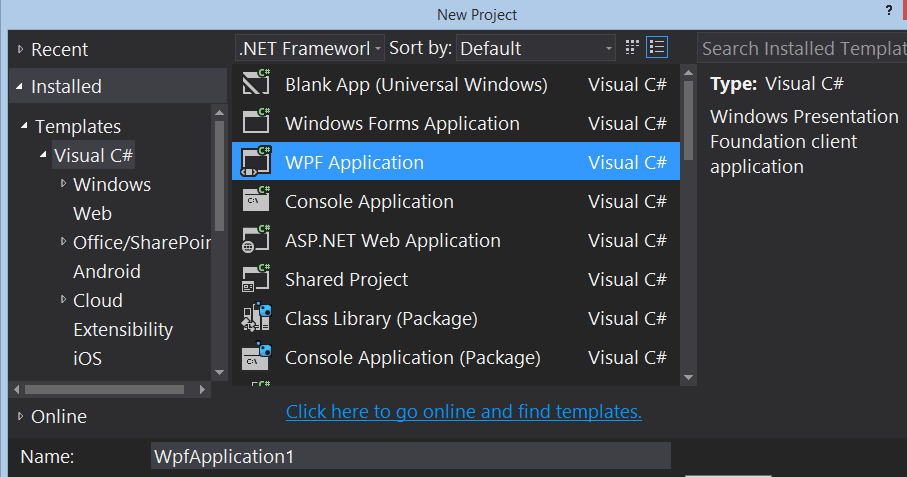Click the template list scroll up arrow
The image size is (907, 477).
tap(688, 73)
